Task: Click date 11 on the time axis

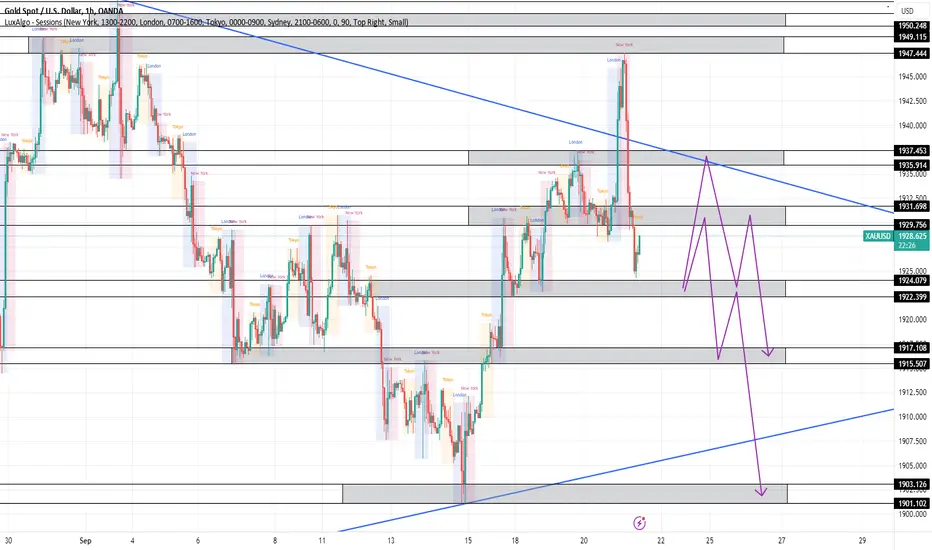Action: [322, 541]
